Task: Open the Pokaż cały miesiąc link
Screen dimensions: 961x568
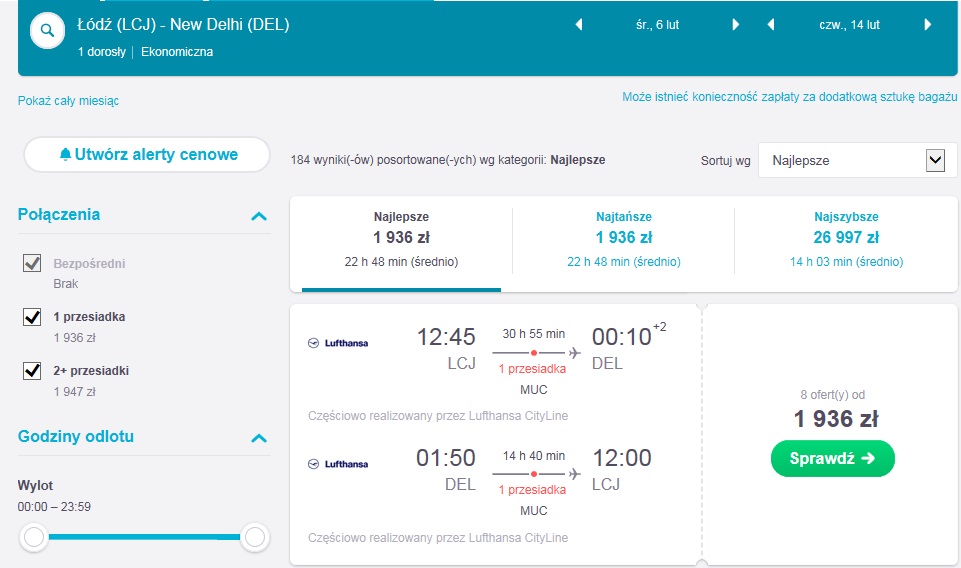Action: pos(68,100)
